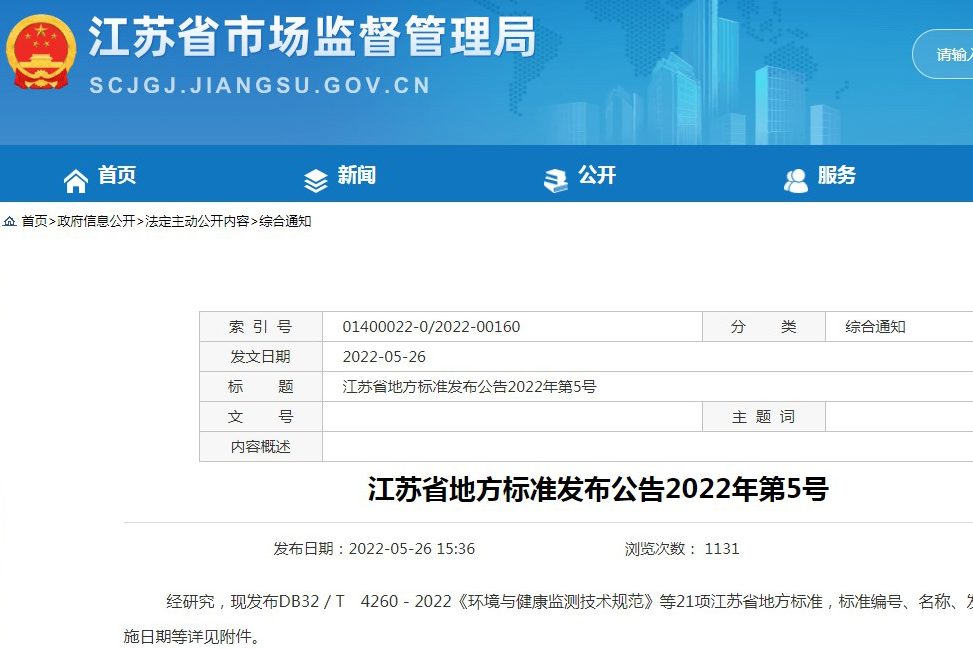Viewport: 973px width, 649px height.
Task: Click the 首页 breadcrumb link
Action: [x=34, y=222]
